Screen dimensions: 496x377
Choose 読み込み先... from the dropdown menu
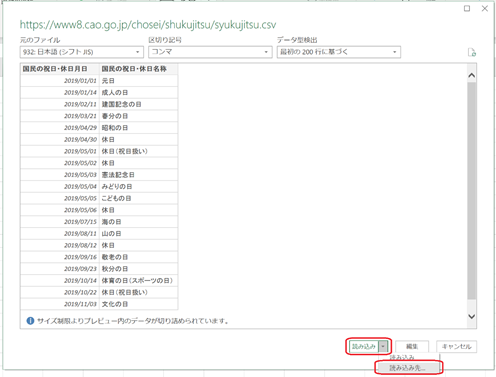[x=408, y=368]
